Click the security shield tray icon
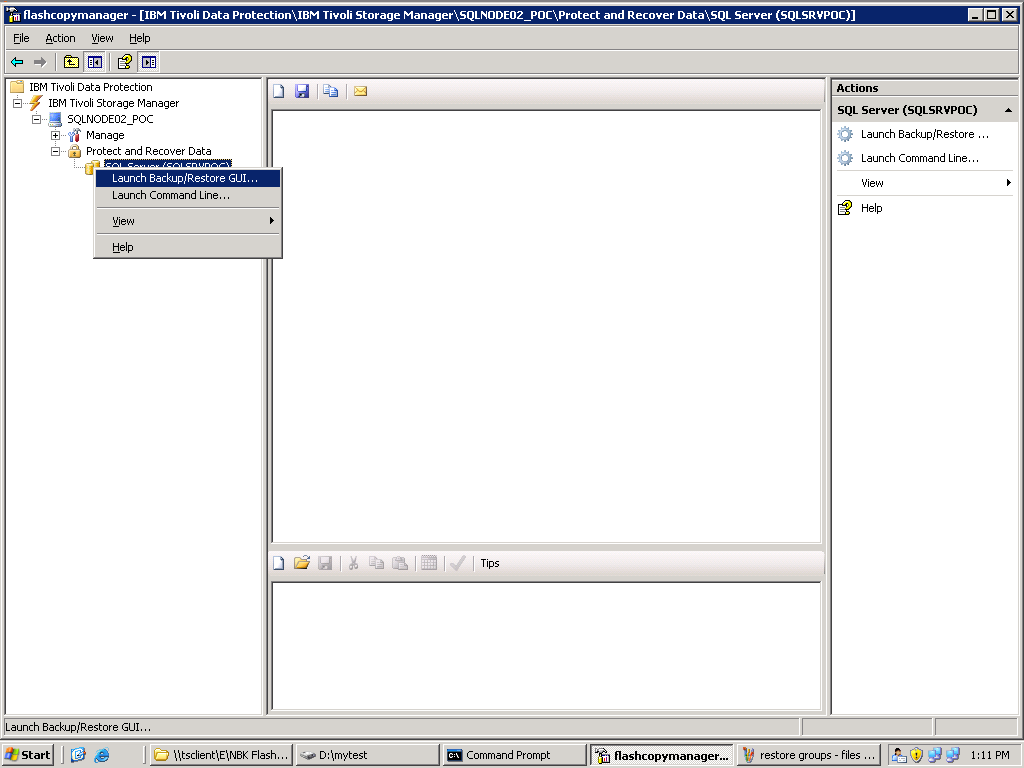Image resolution: width=1024 pixels, height=768 pixels. pos(916,755)
